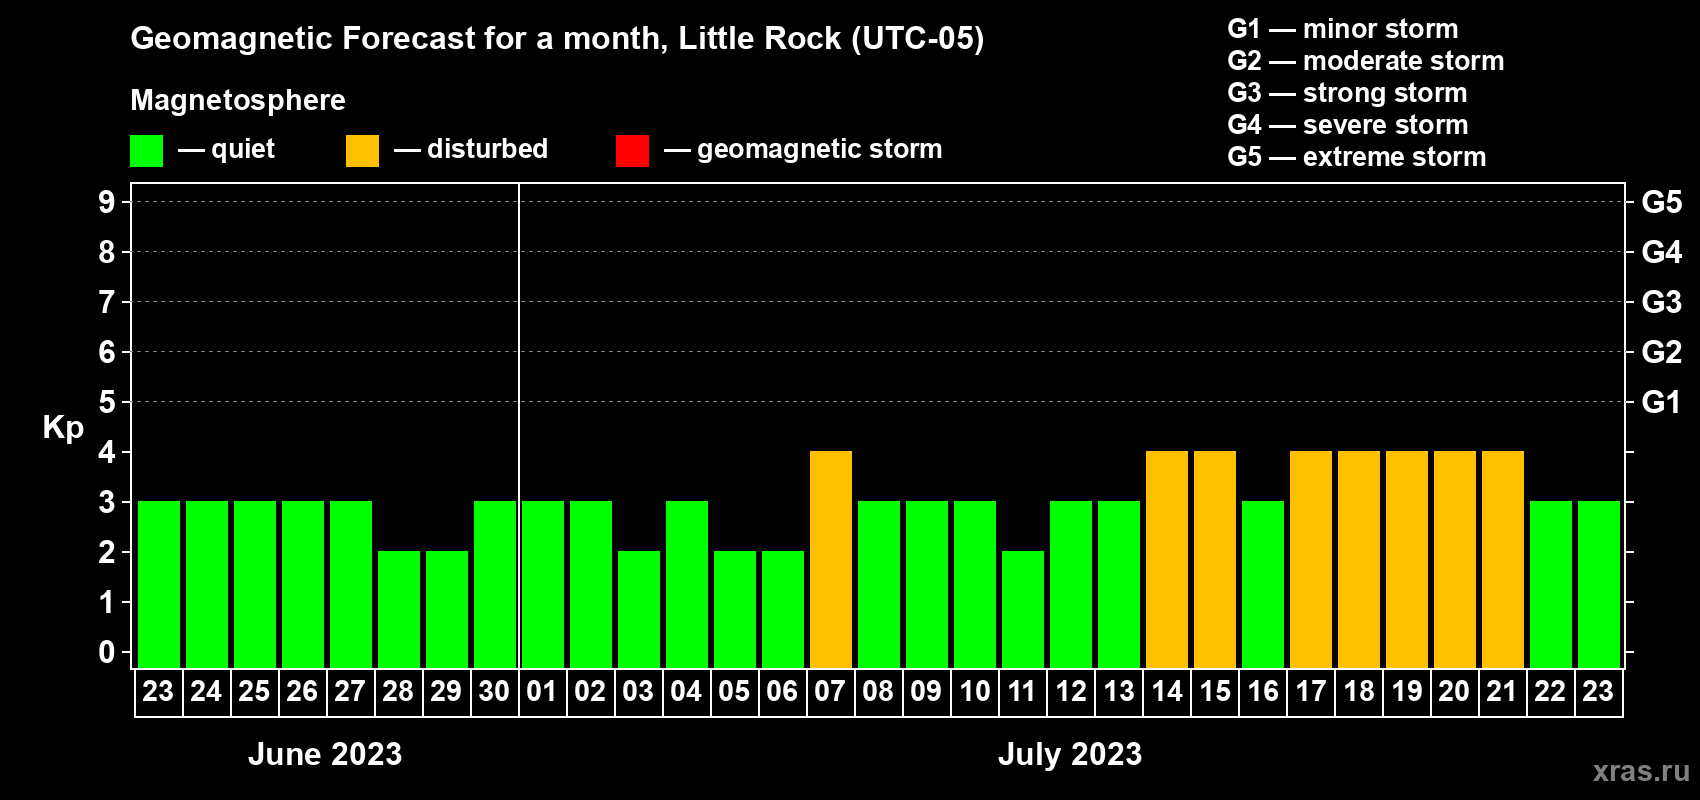Click the yellow bar above date 14
1700x800 pixels.
pyautogui.click(x=1167, y=560)
